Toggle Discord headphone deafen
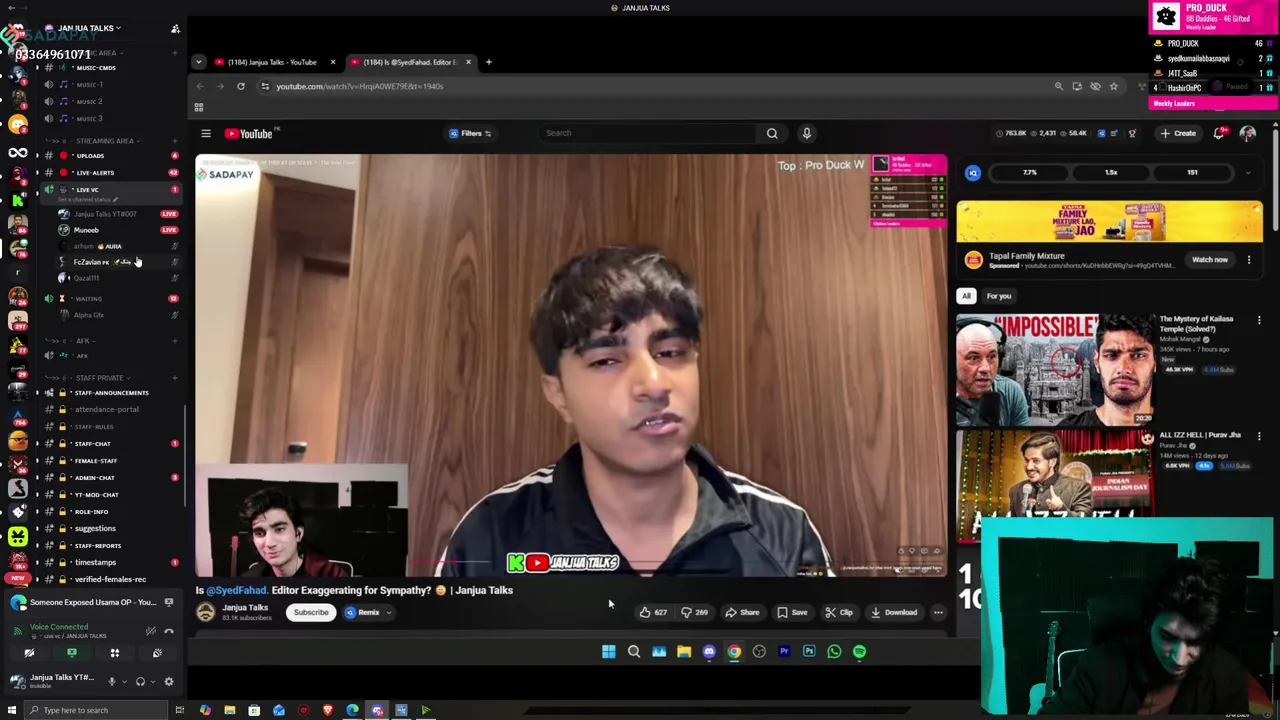1280x720 pixels. tap(140, 682)
